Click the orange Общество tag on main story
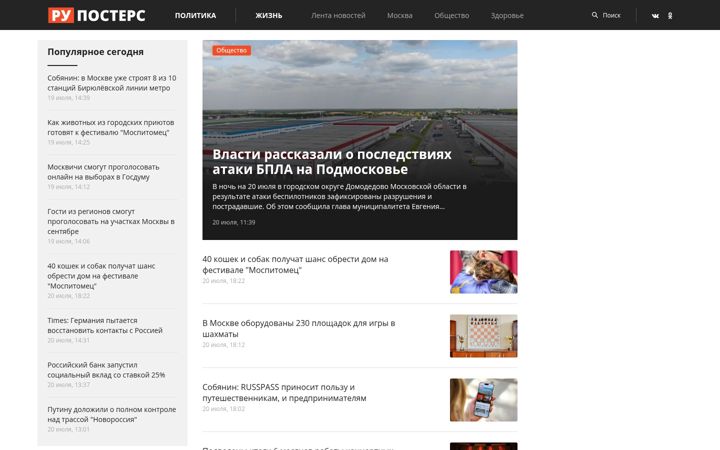720x450 pixels. [x=231, y=50]
